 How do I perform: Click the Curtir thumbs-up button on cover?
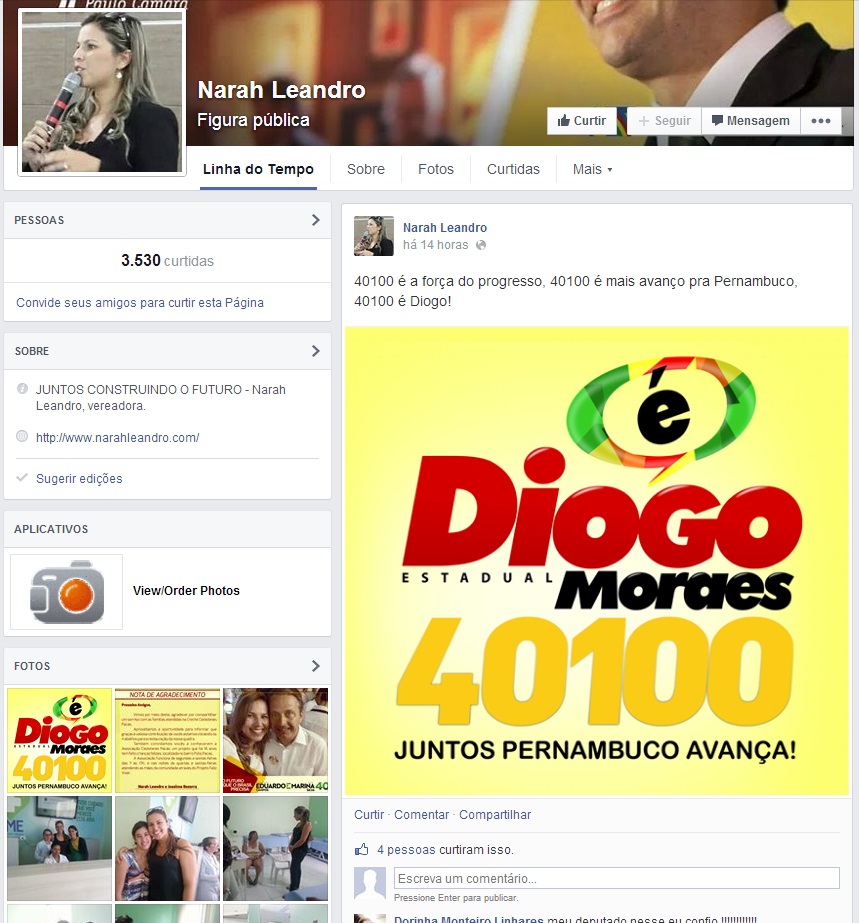[x=581, y=121]
